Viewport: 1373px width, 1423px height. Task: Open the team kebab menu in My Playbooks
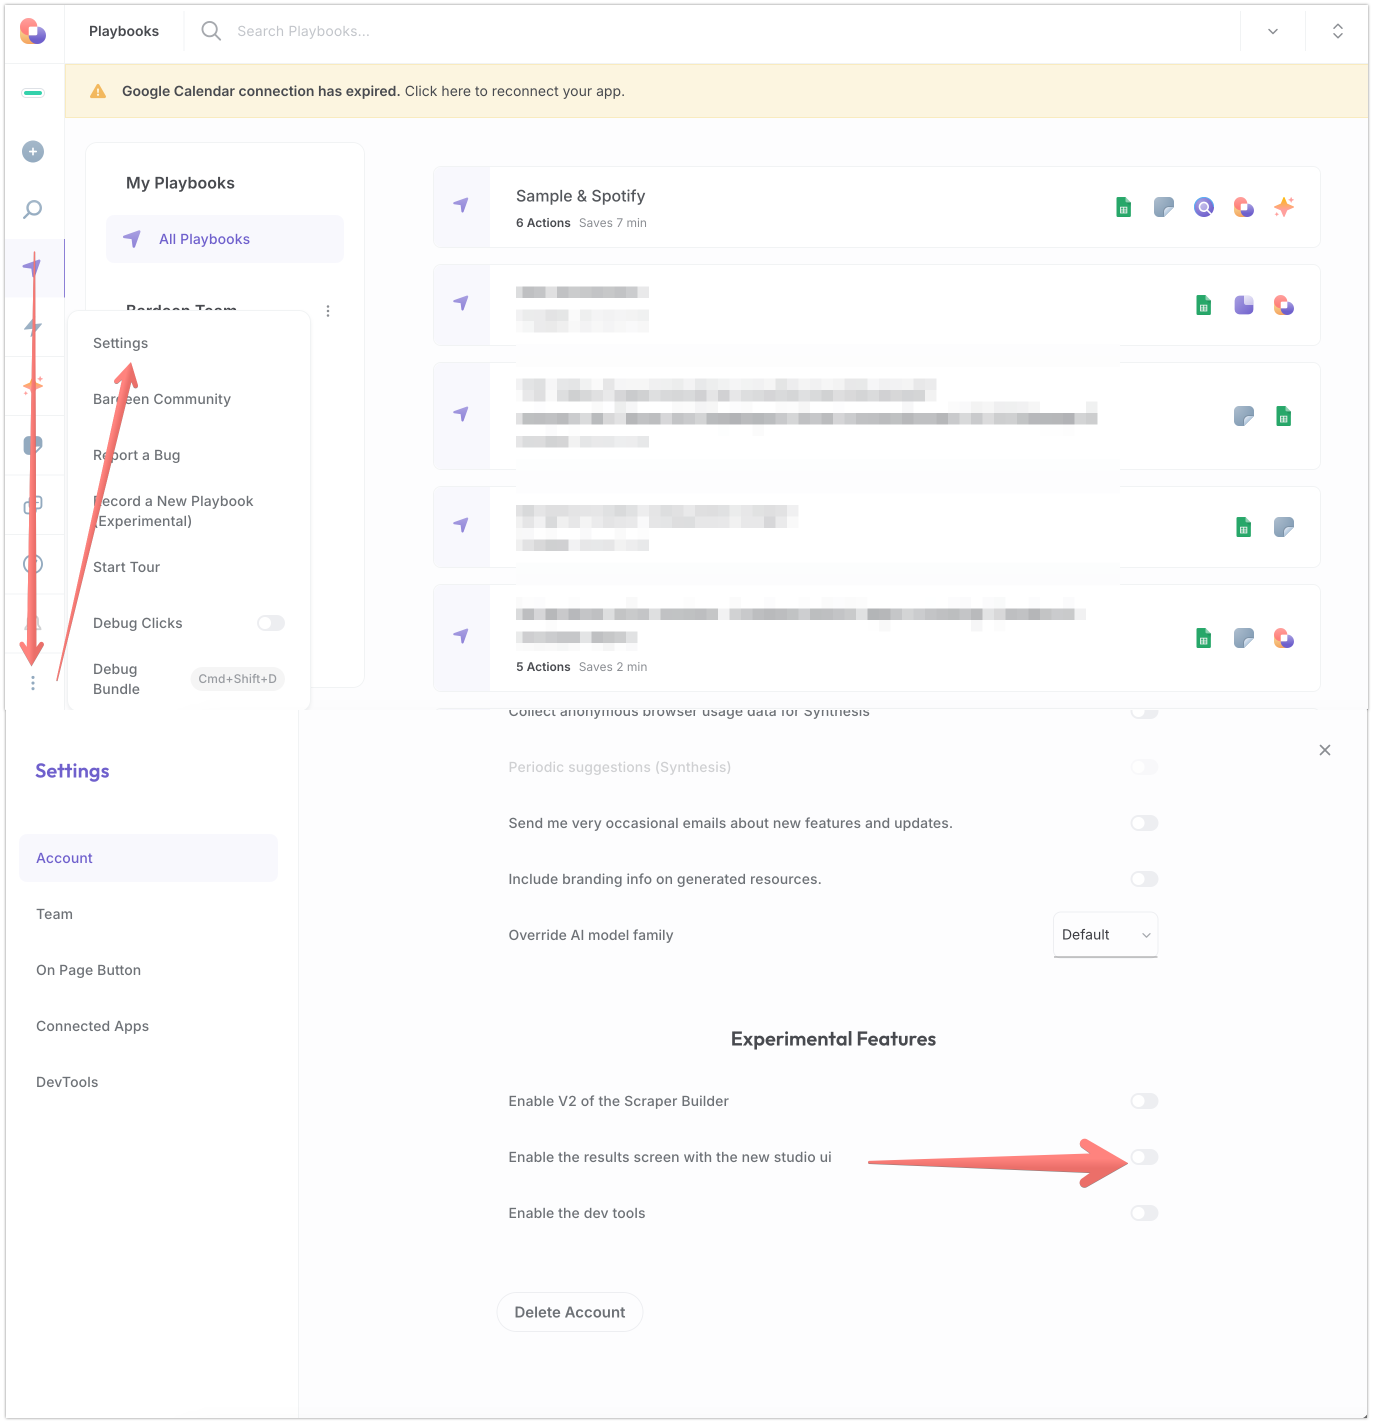(x=328, y=311)
